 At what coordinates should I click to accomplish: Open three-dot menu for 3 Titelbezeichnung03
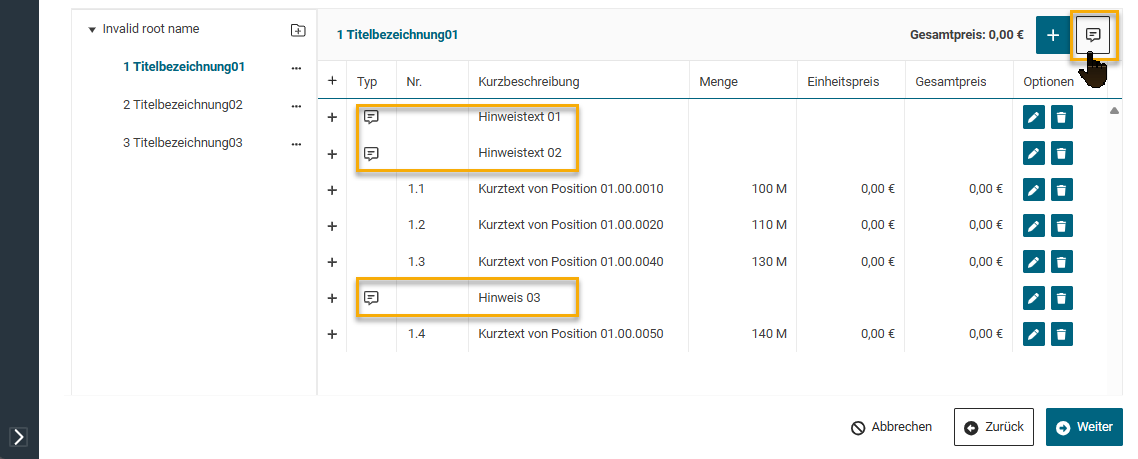pos(296,143)
